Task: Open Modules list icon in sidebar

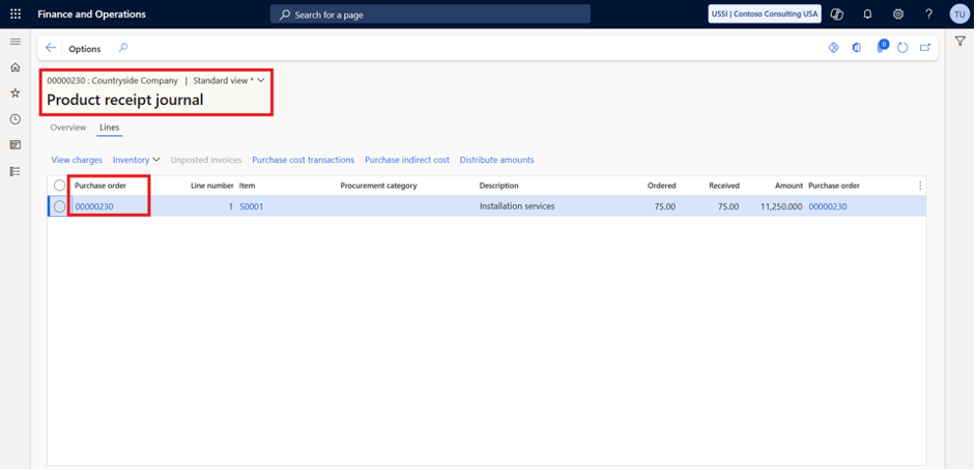Action: [x=16, y=171]
